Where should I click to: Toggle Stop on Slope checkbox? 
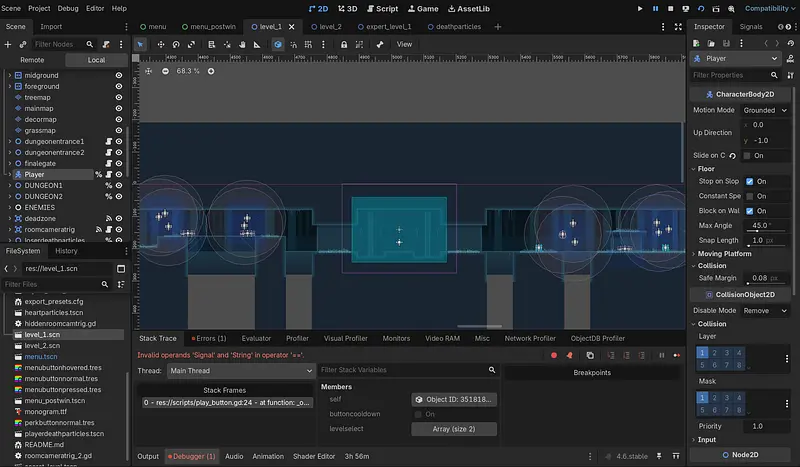[749, 182]
